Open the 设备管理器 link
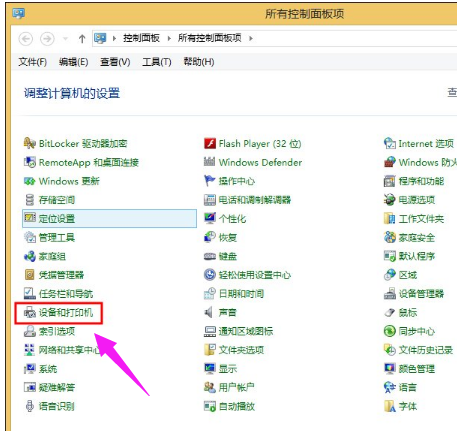 click(x=421, y=294)
